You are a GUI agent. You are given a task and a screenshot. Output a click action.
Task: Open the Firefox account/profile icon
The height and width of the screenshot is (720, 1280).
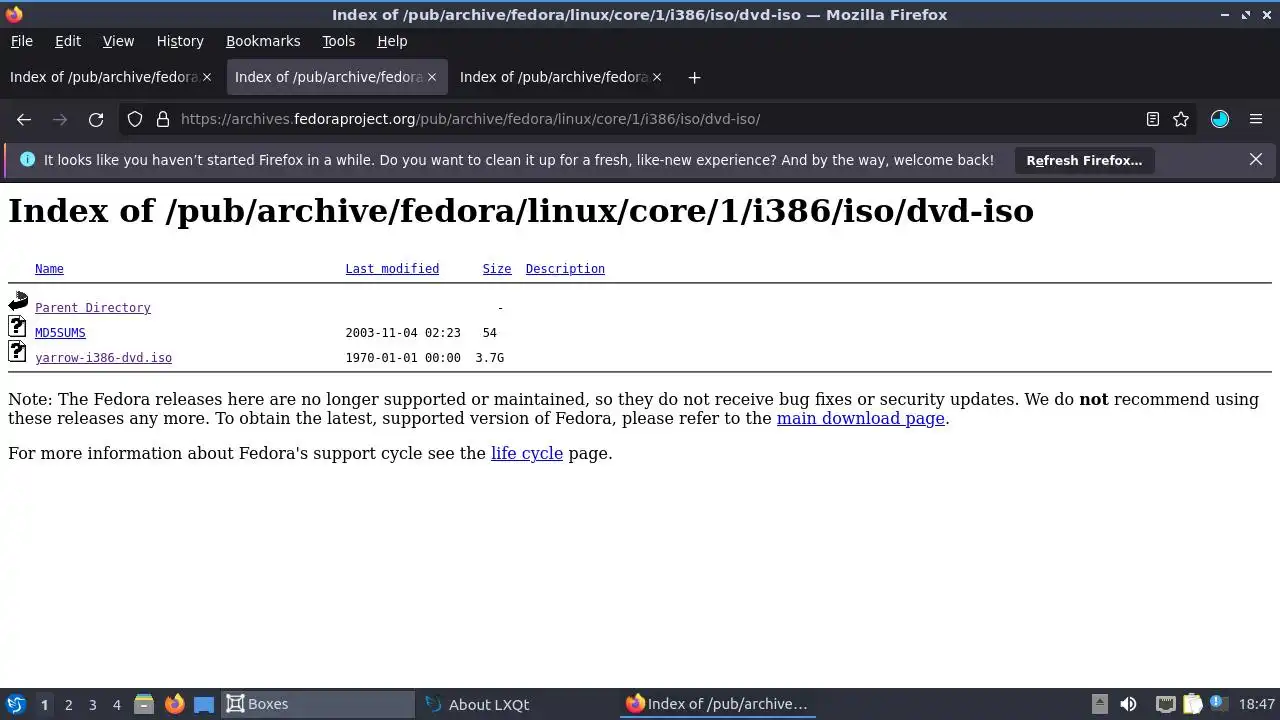(x=1220, y=119)
